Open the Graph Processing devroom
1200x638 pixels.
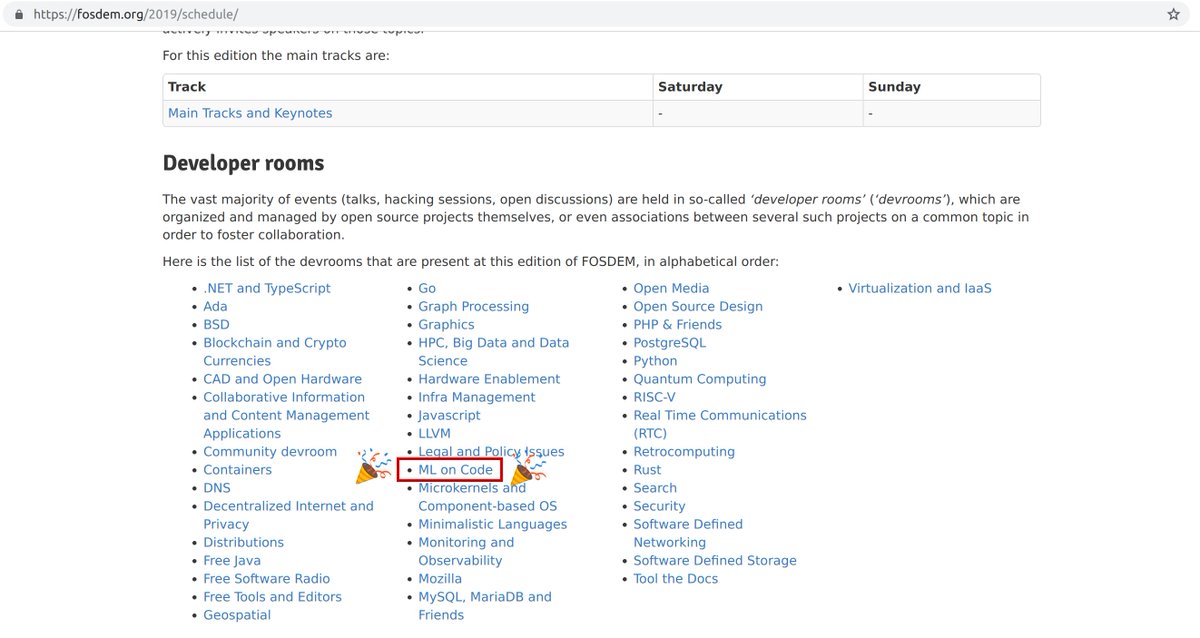tap(473, 306)
